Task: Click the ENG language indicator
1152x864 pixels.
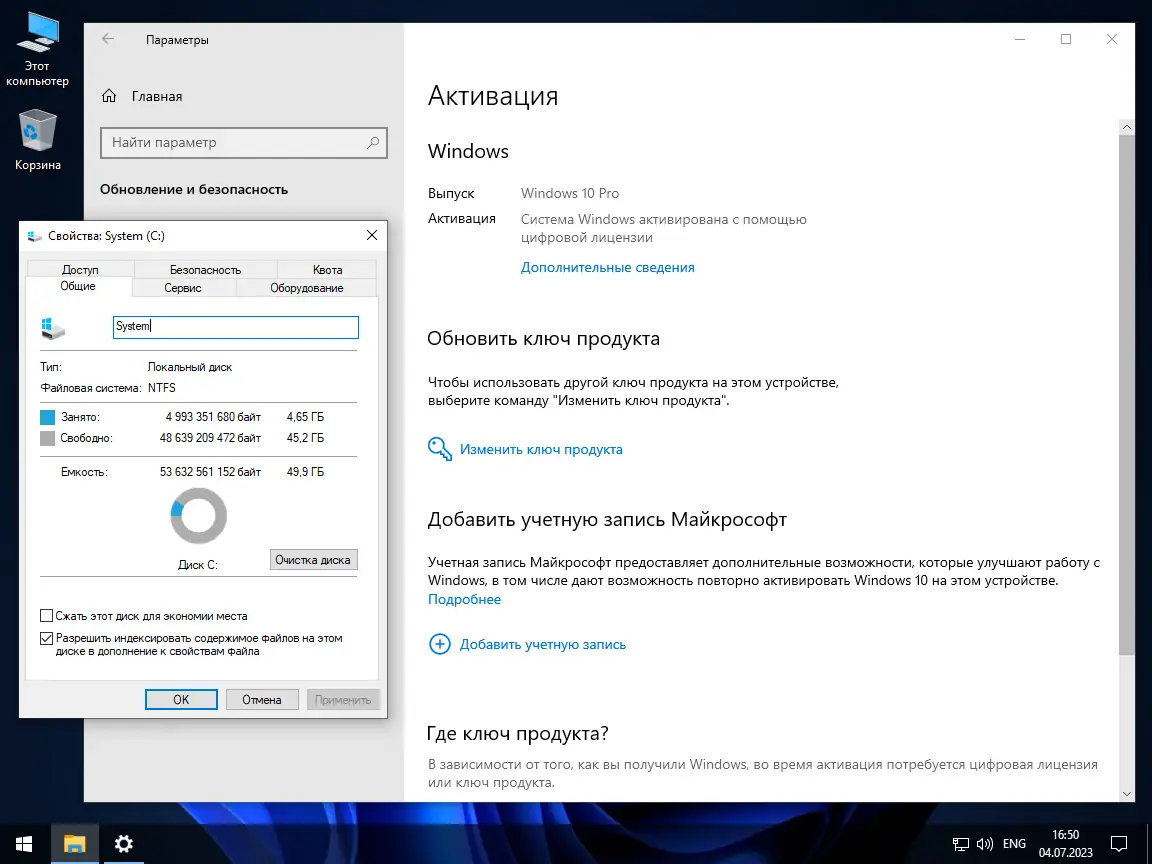Action: (1014, 844)
